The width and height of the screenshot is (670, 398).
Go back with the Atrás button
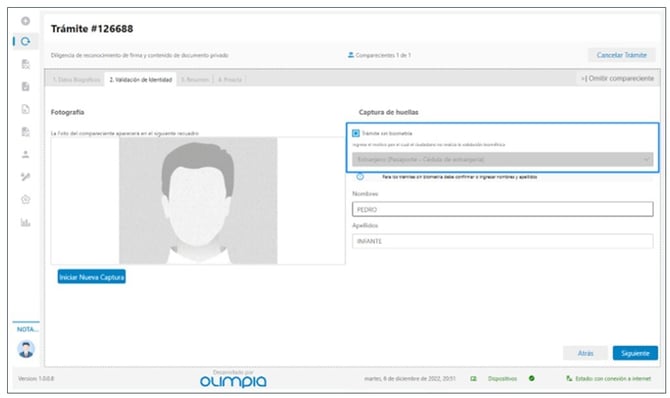click(x=585, y=353)
